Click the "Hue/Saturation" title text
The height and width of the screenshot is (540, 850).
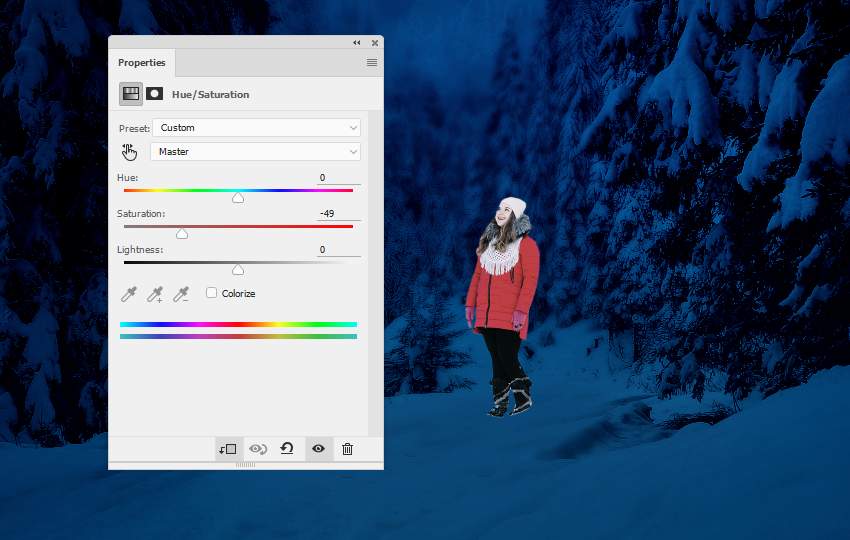(x=210, y=94)
